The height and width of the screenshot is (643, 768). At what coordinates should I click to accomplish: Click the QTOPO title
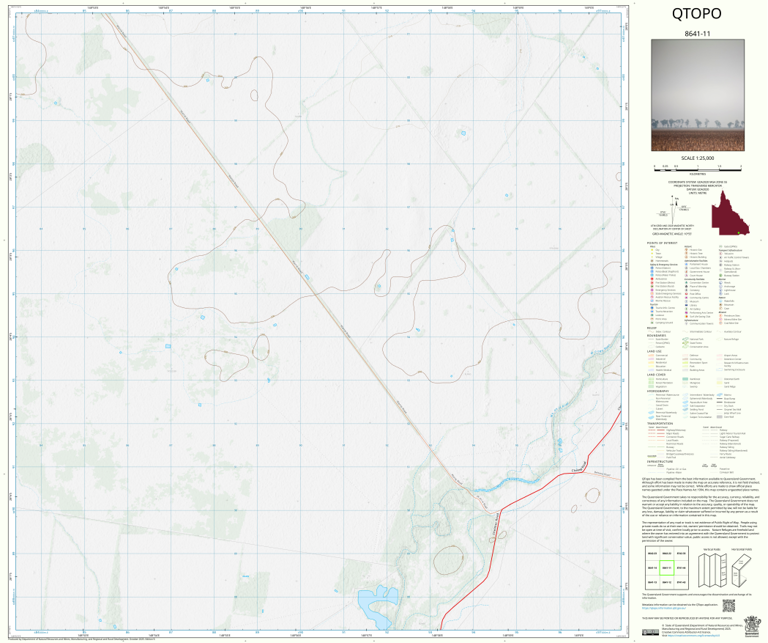coord(696,14)
